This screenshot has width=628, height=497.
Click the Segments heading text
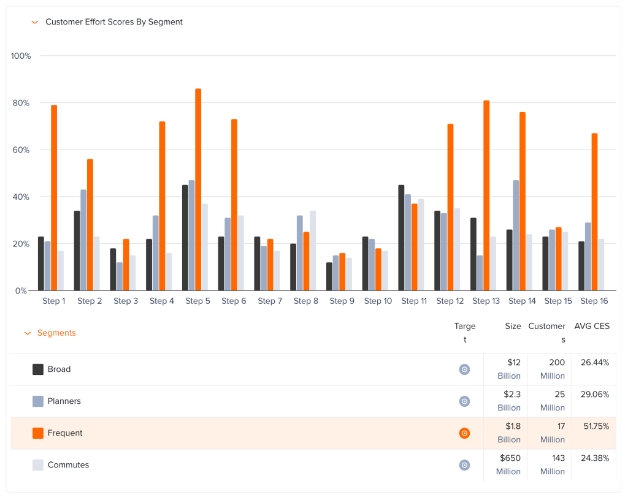click(56, 333)
